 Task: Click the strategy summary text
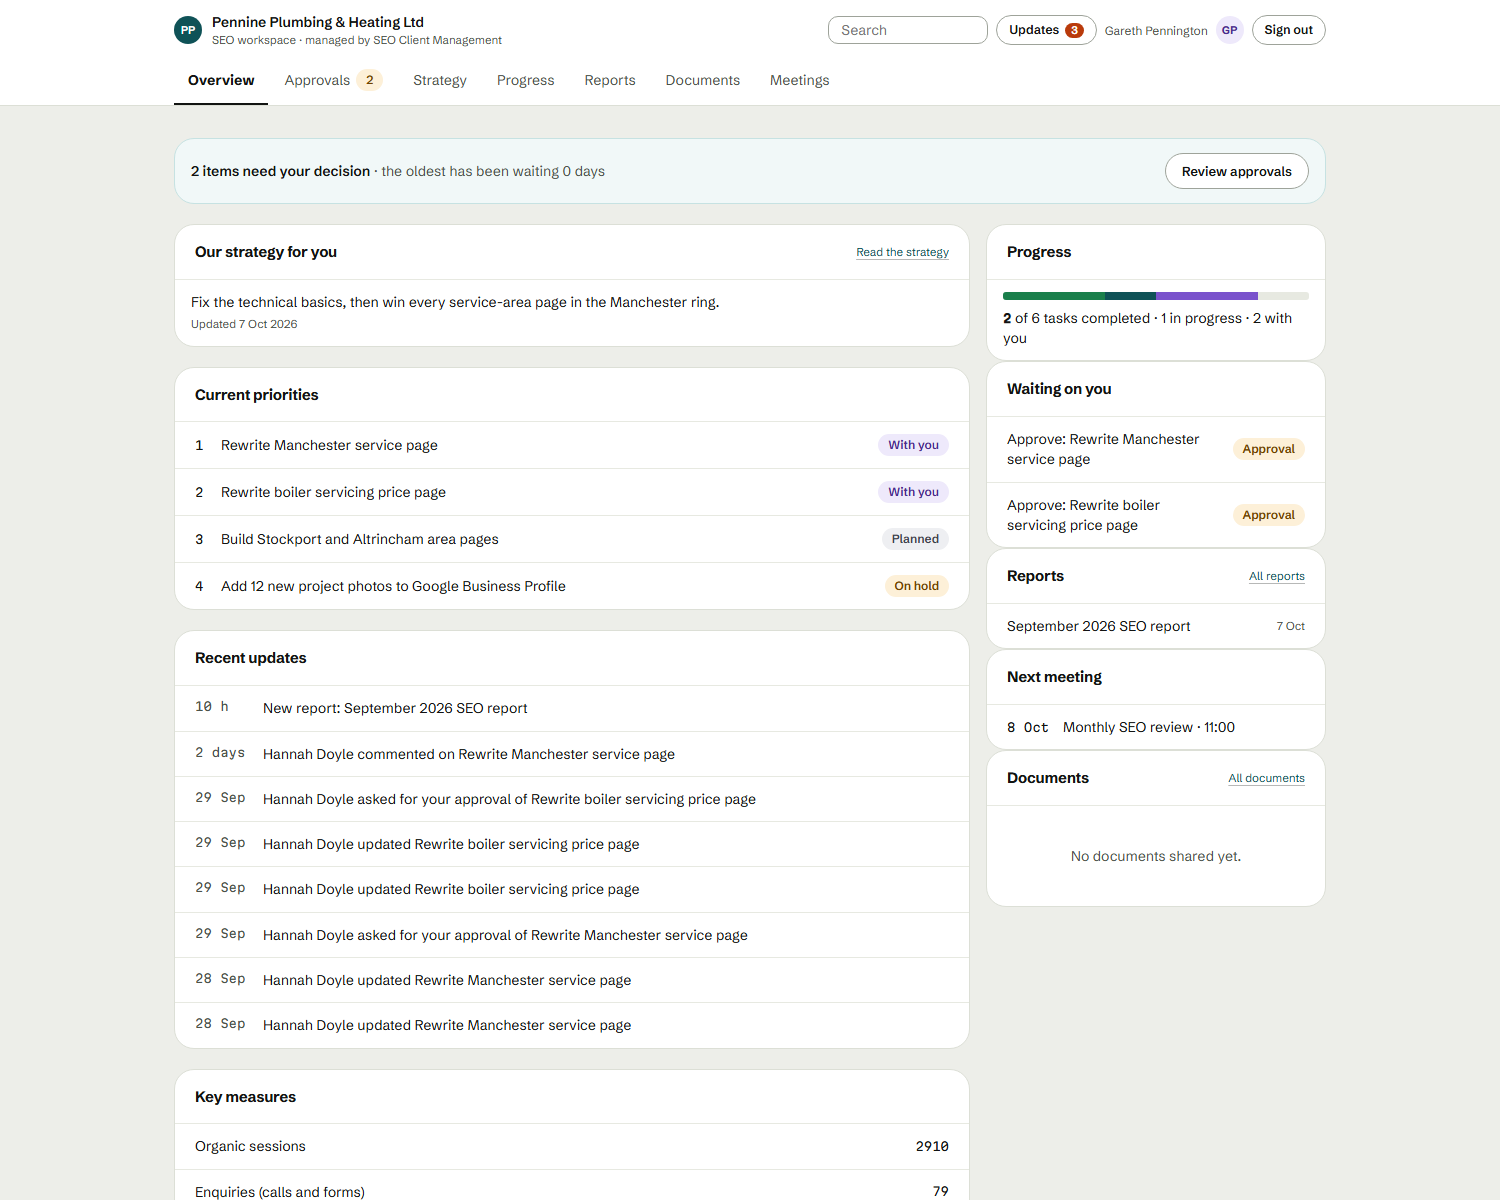[x=455, y=302]
